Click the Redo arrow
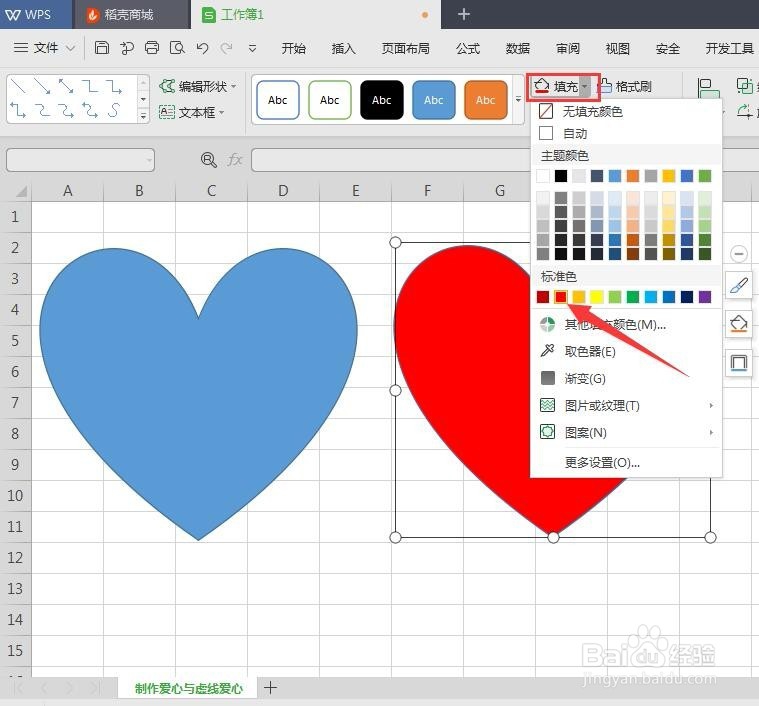Screen dimensions: 759x706 227,47
